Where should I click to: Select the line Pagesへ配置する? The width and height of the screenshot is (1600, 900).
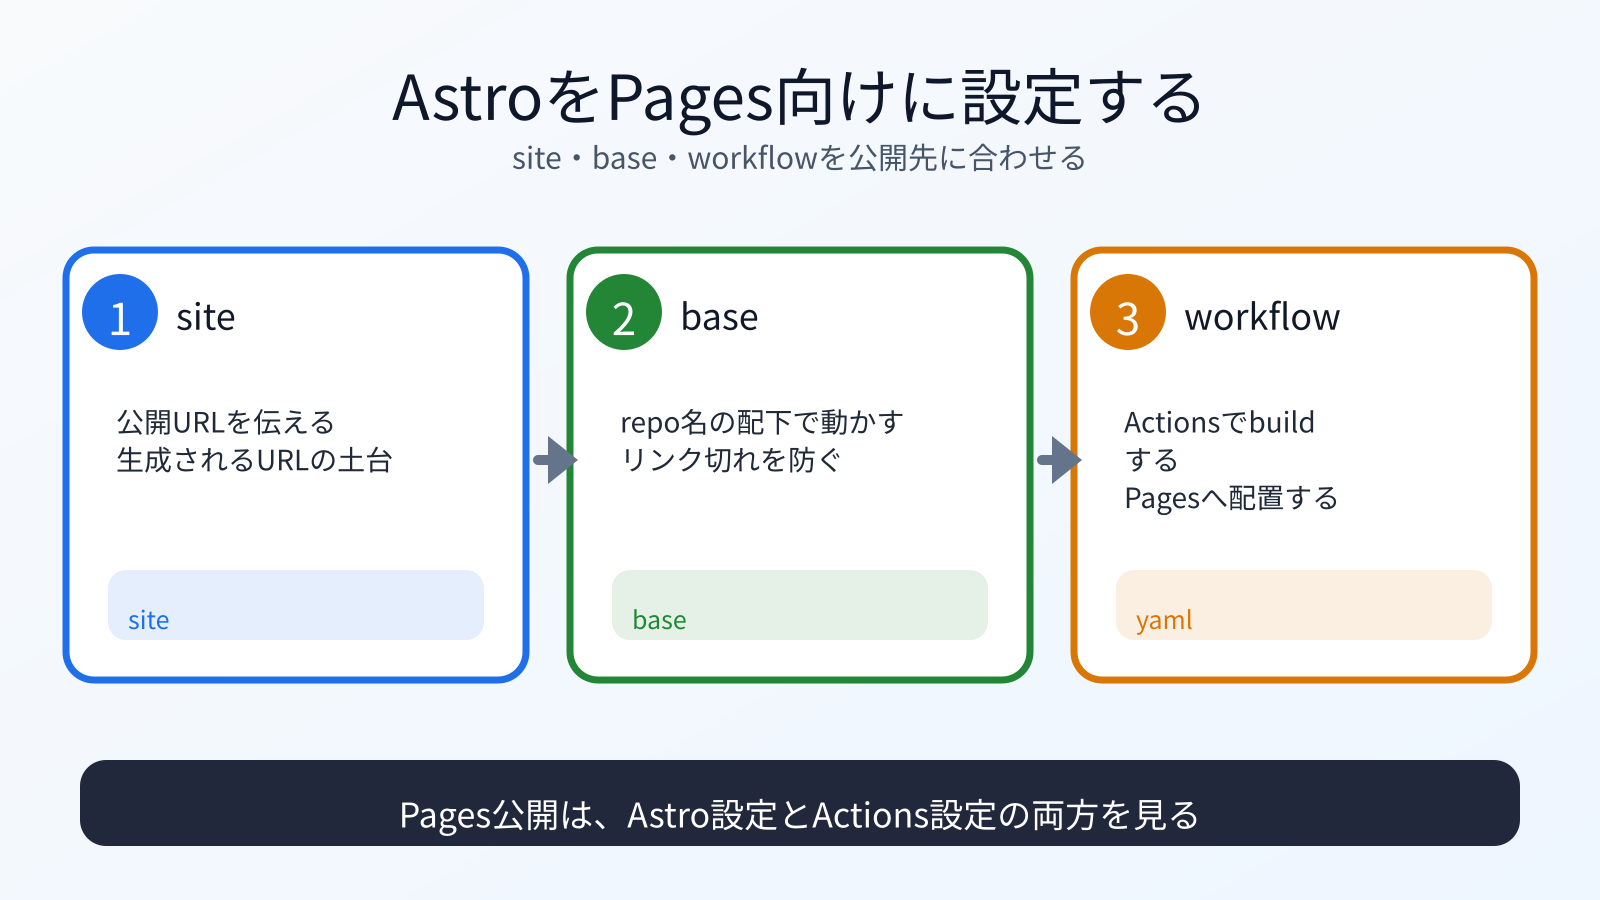(x=1231, y=498)
